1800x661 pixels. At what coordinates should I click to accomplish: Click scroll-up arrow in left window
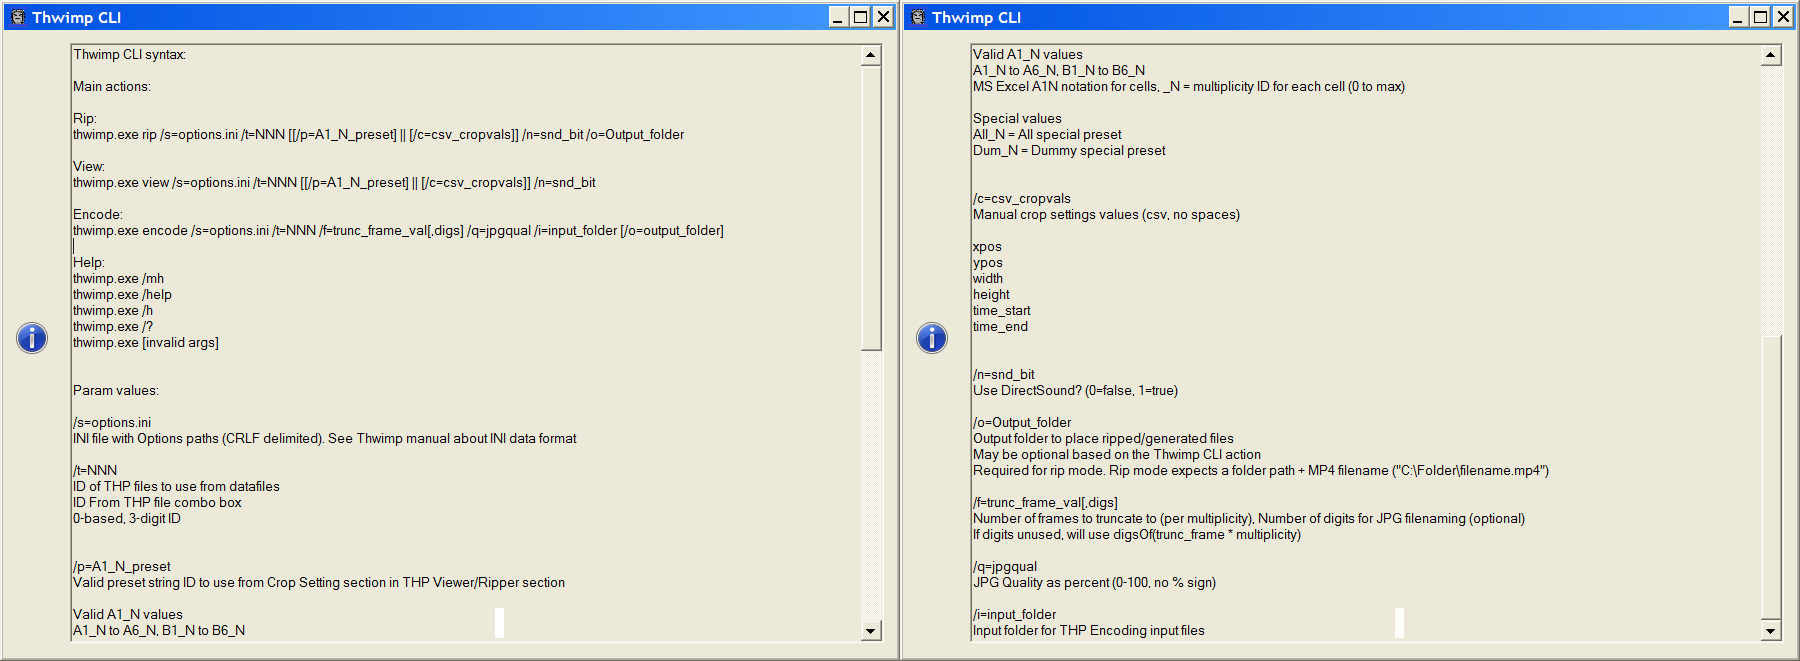(871, 56)
